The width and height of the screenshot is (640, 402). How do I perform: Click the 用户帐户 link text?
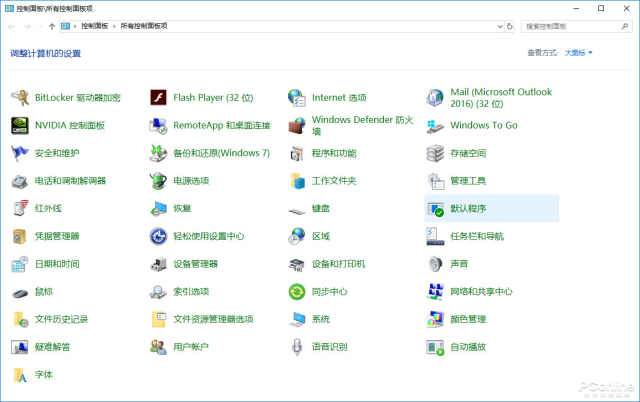click(191, 347)
